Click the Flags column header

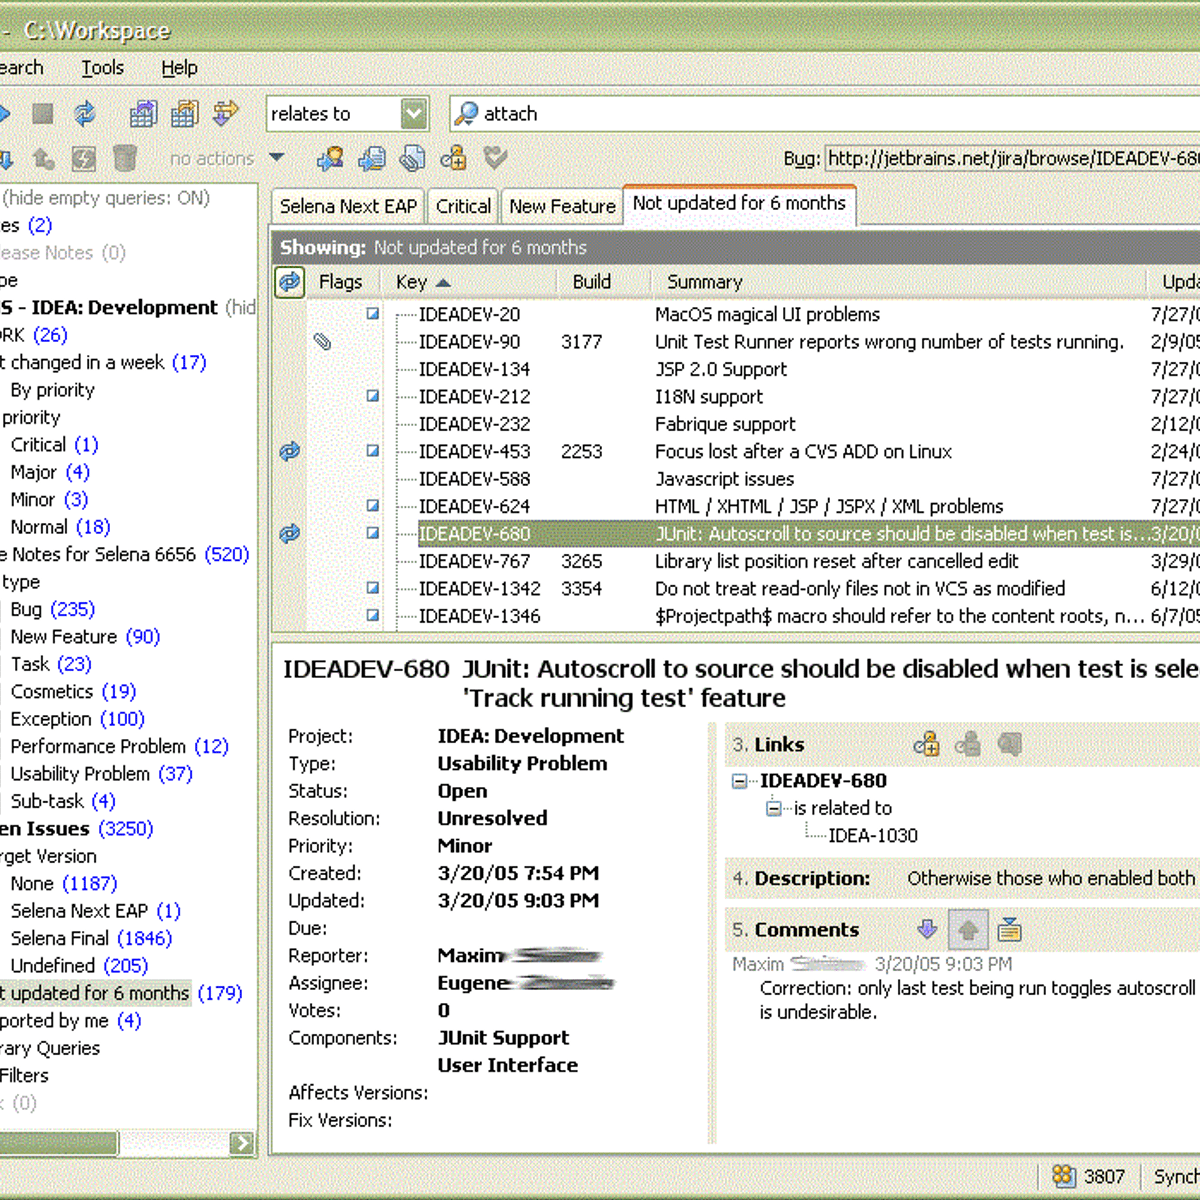[x=340, y=282]
